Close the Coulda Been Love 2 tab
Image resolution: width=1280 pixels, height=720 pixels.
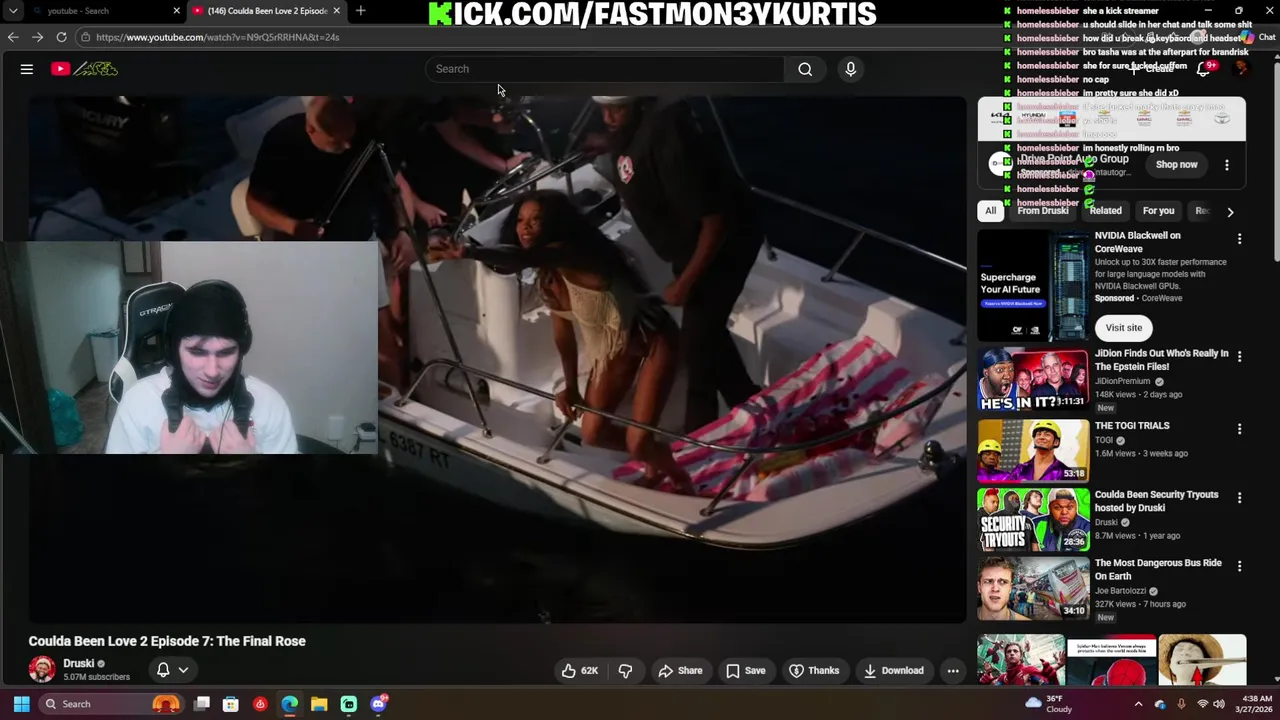point(337,11)
